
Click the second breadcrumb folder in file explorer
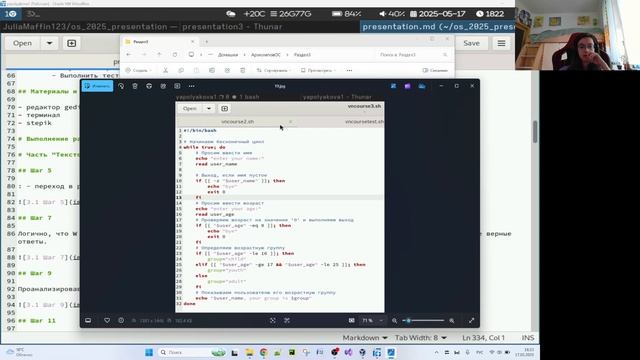point(266,54)
